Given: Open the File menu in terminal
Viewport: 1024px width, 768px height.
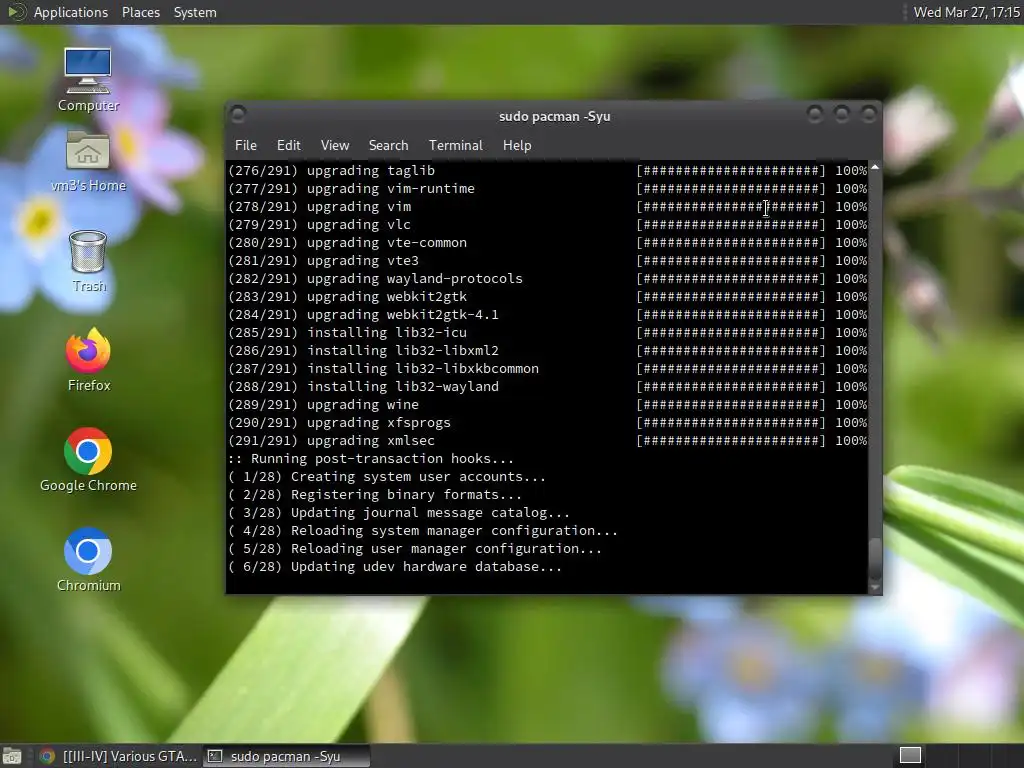Looking at the screenshot, I should pyautogui.click(x=246, y=145).
